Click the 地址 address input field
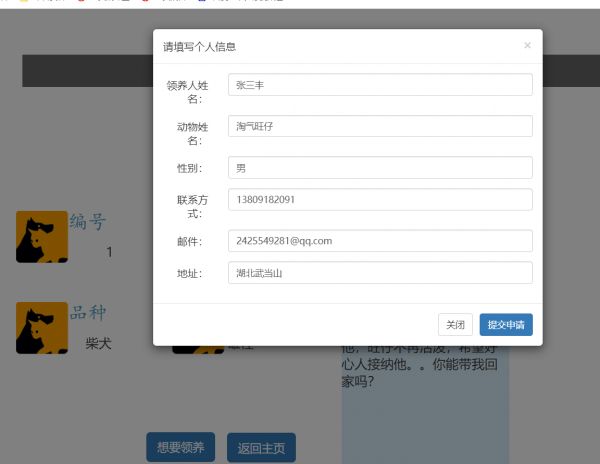Image resolution: width=600 pixels, height=464 pixels. click(x=380, y=273)
